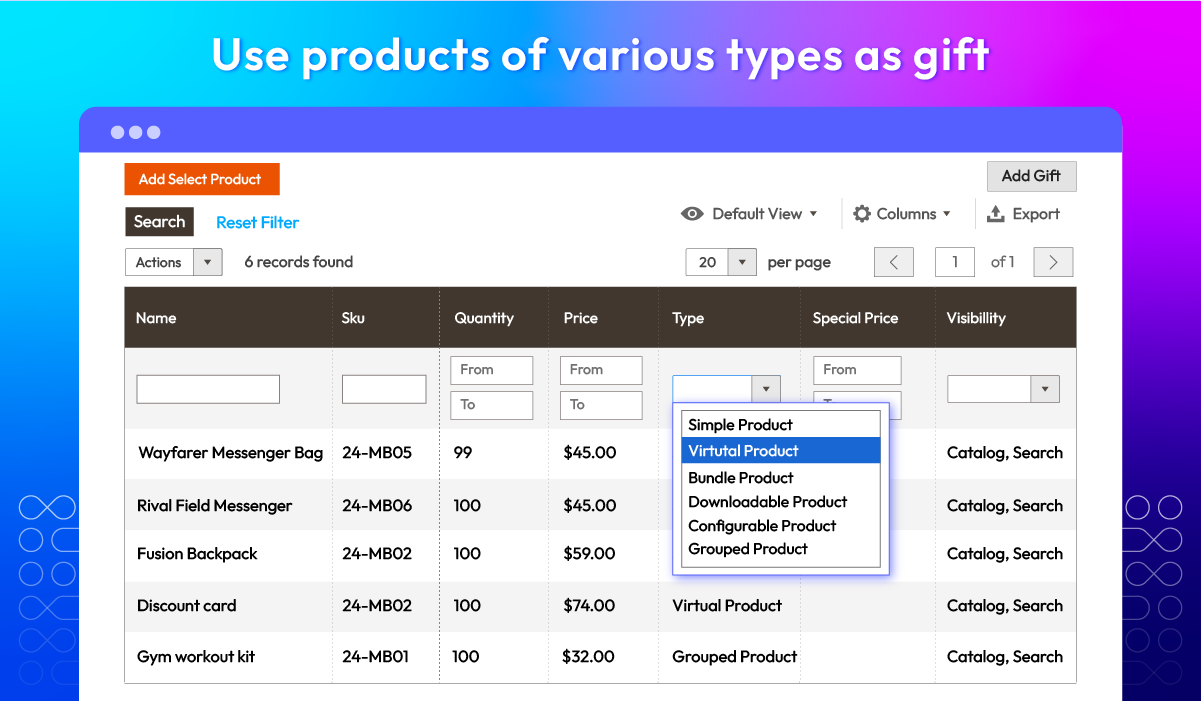Click the eye icon beside Default View
Image resolution: width=1201 pixels, height=701 pixels.
(692, 213)
